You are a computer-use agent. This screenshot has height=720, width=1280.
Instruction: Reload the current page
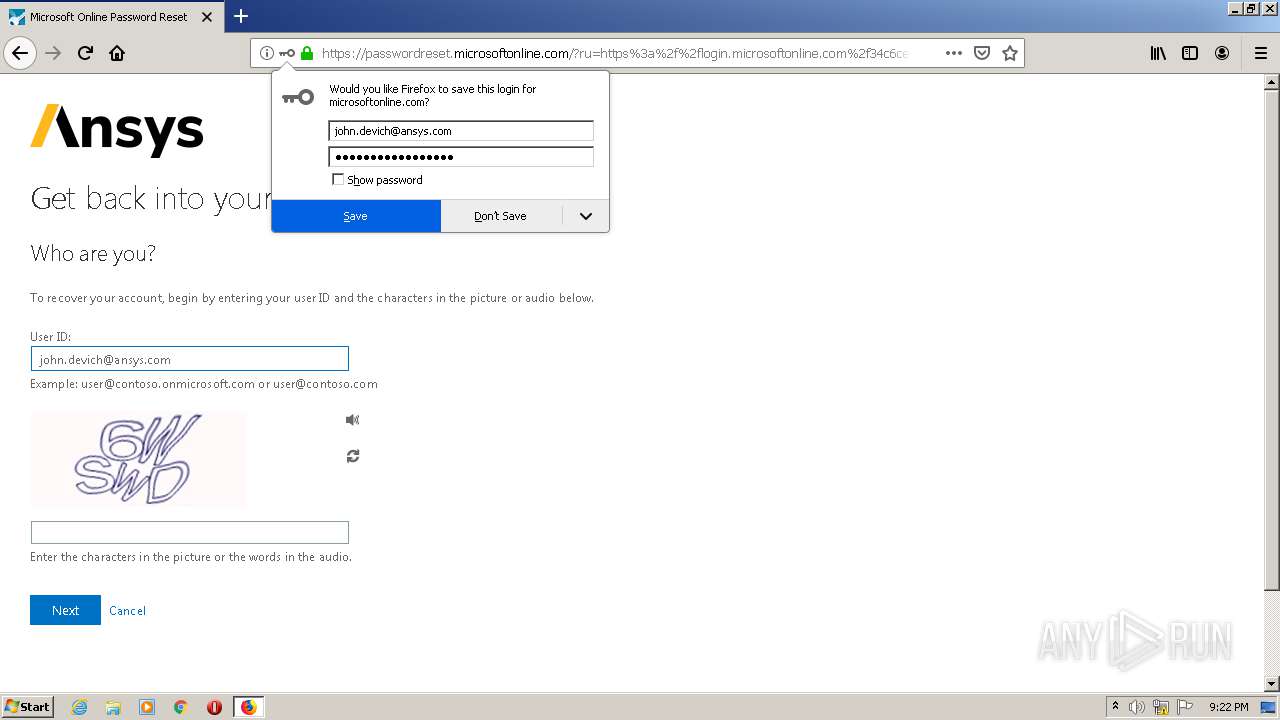[85, 53]
